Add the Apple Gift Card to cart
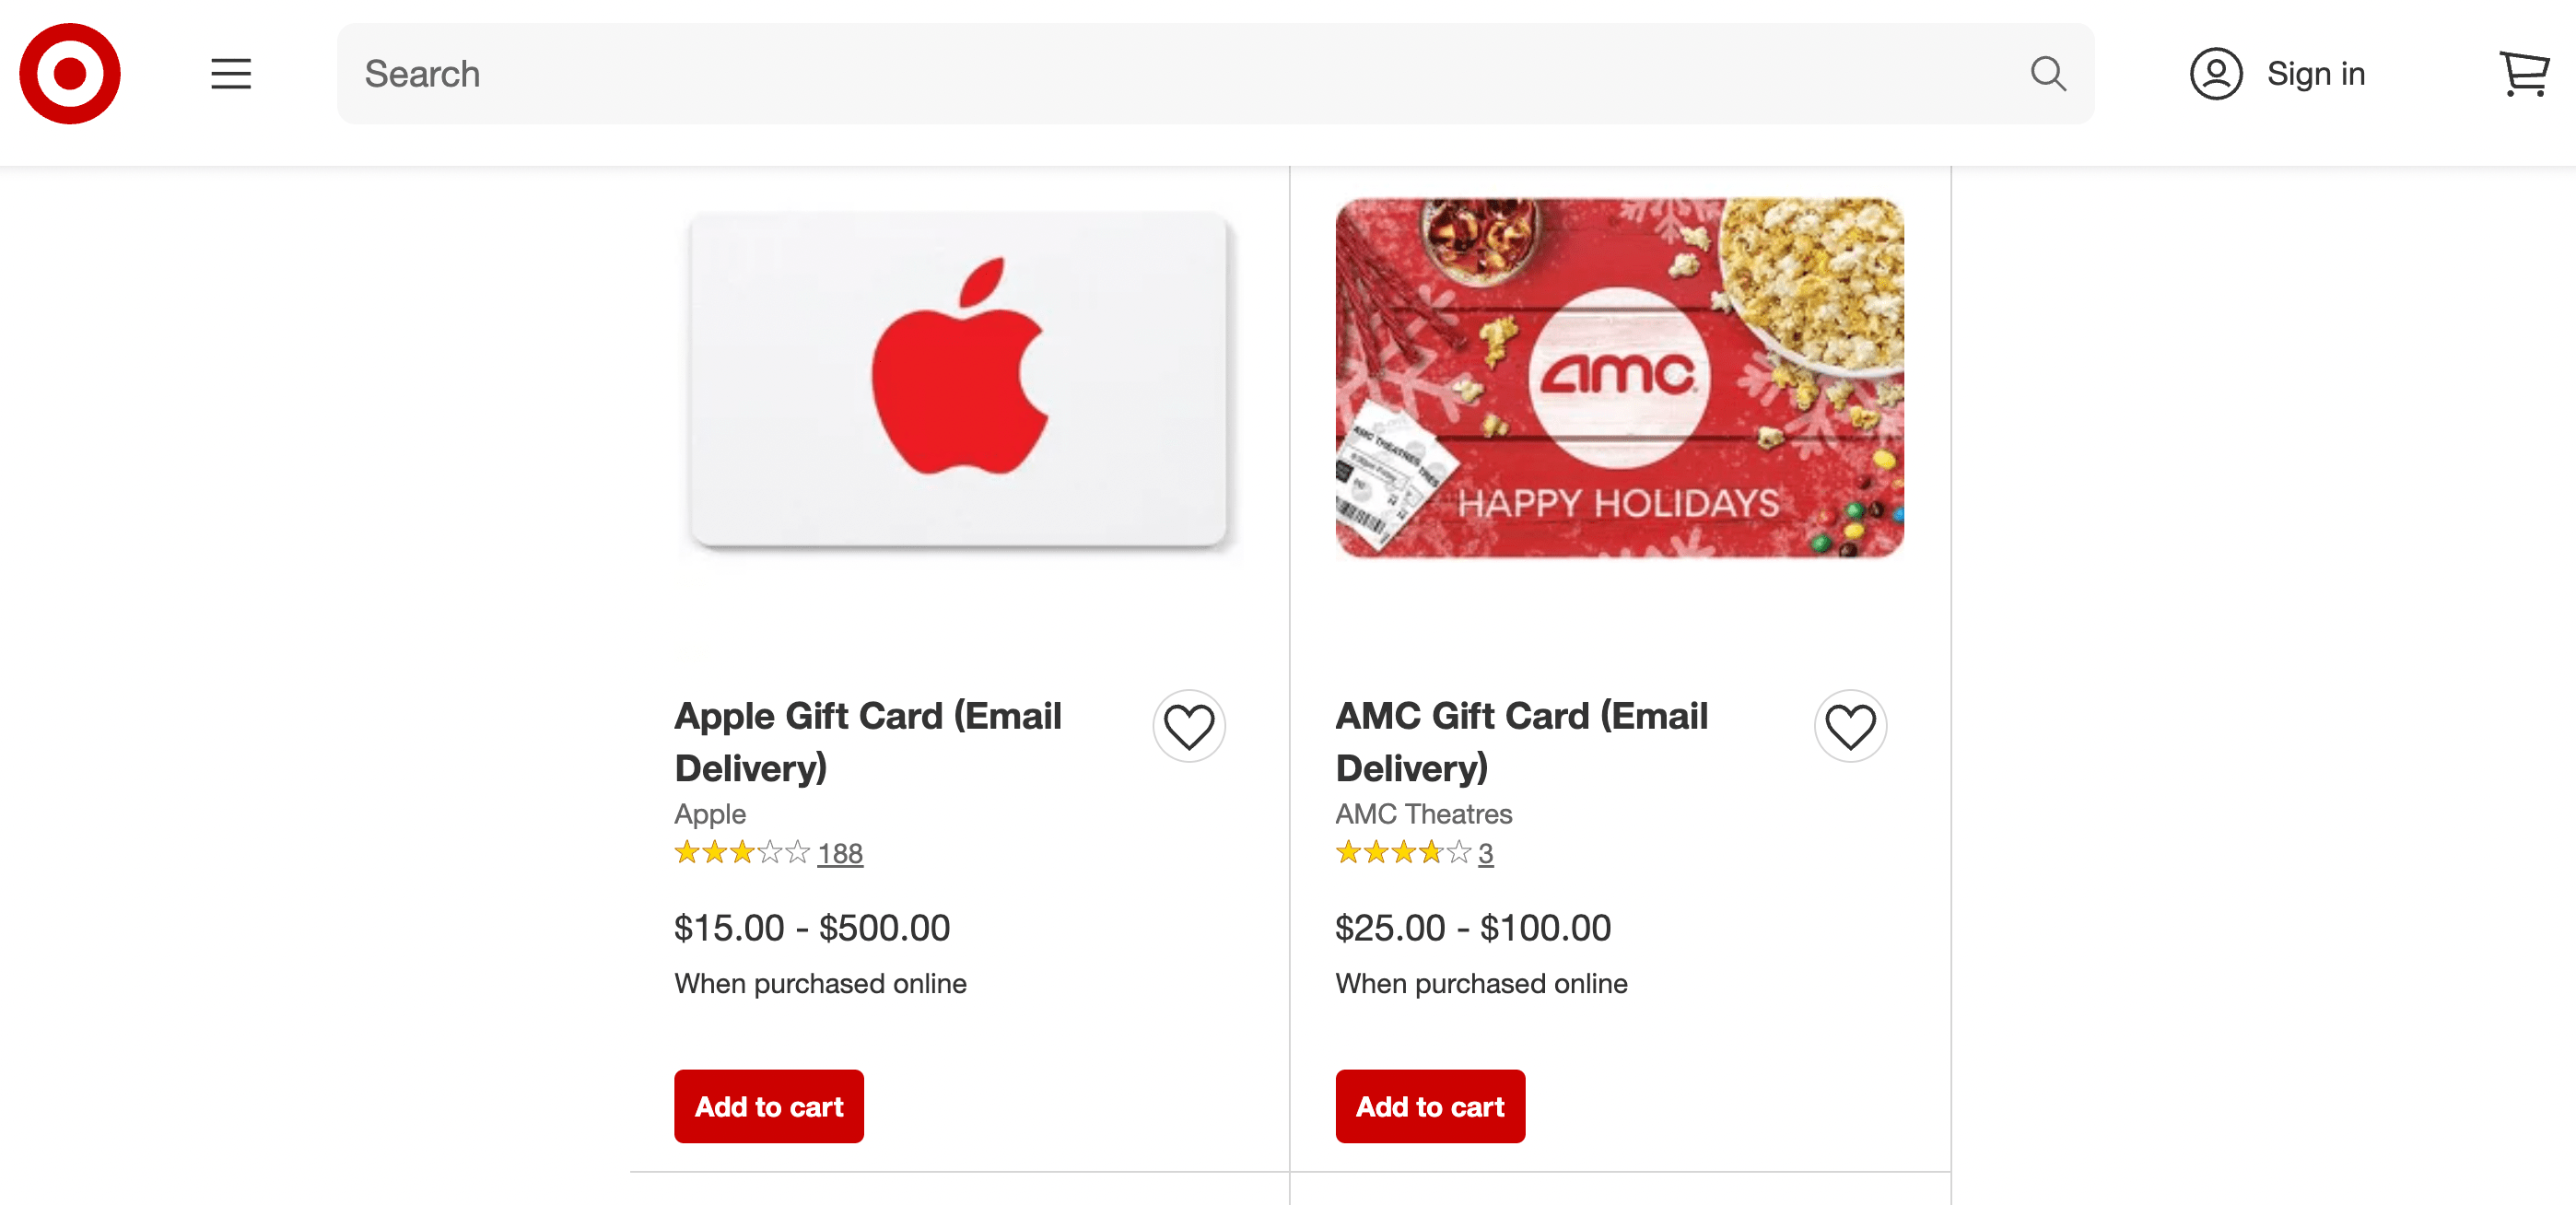 click(768, 1106)
